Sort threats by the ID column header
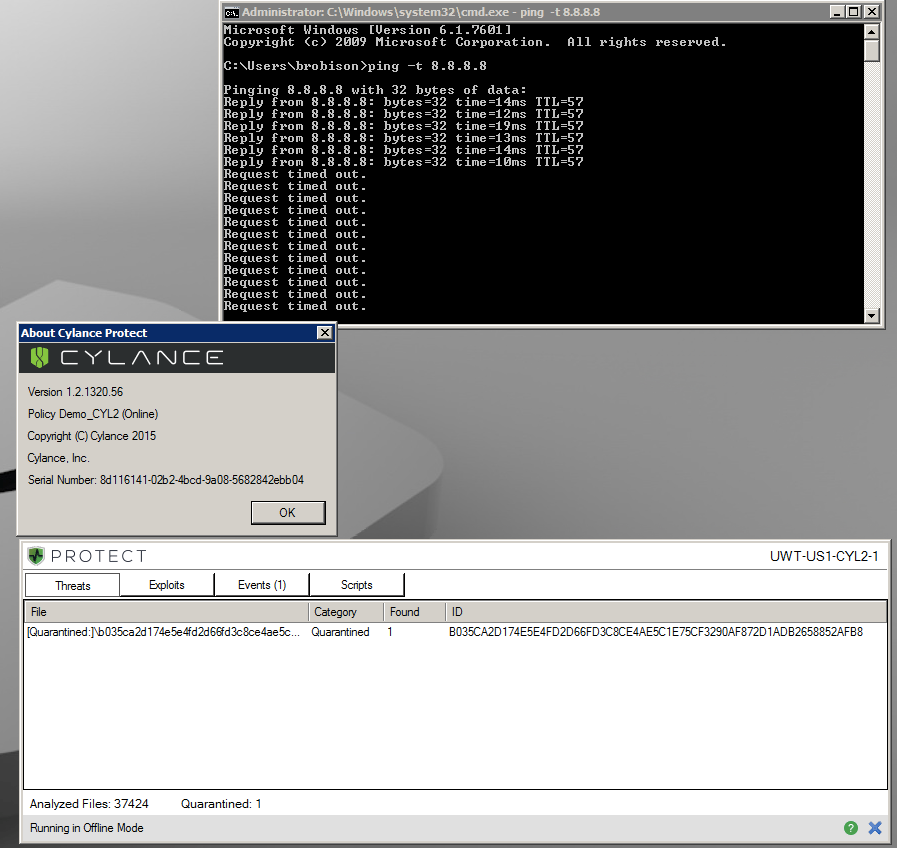 (666, 612)
